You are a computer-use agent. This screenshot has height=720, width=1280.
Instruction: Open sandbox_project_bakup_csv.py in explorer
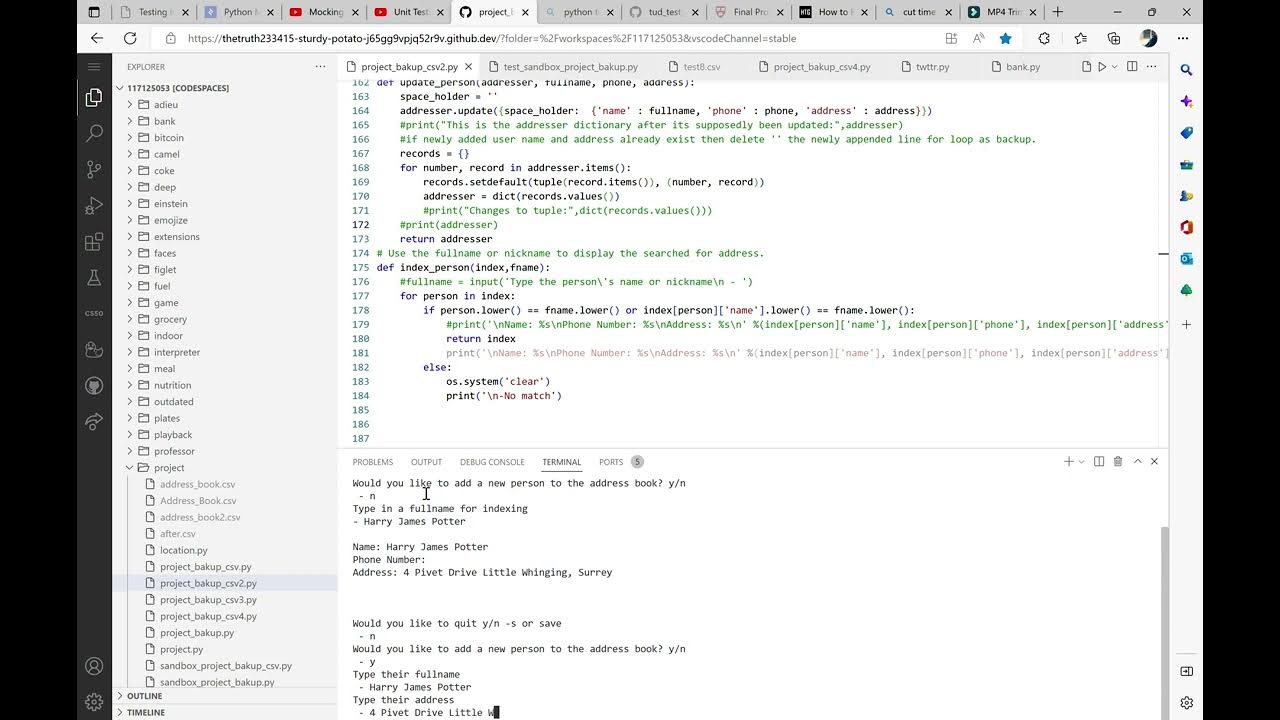click(226, 666)
